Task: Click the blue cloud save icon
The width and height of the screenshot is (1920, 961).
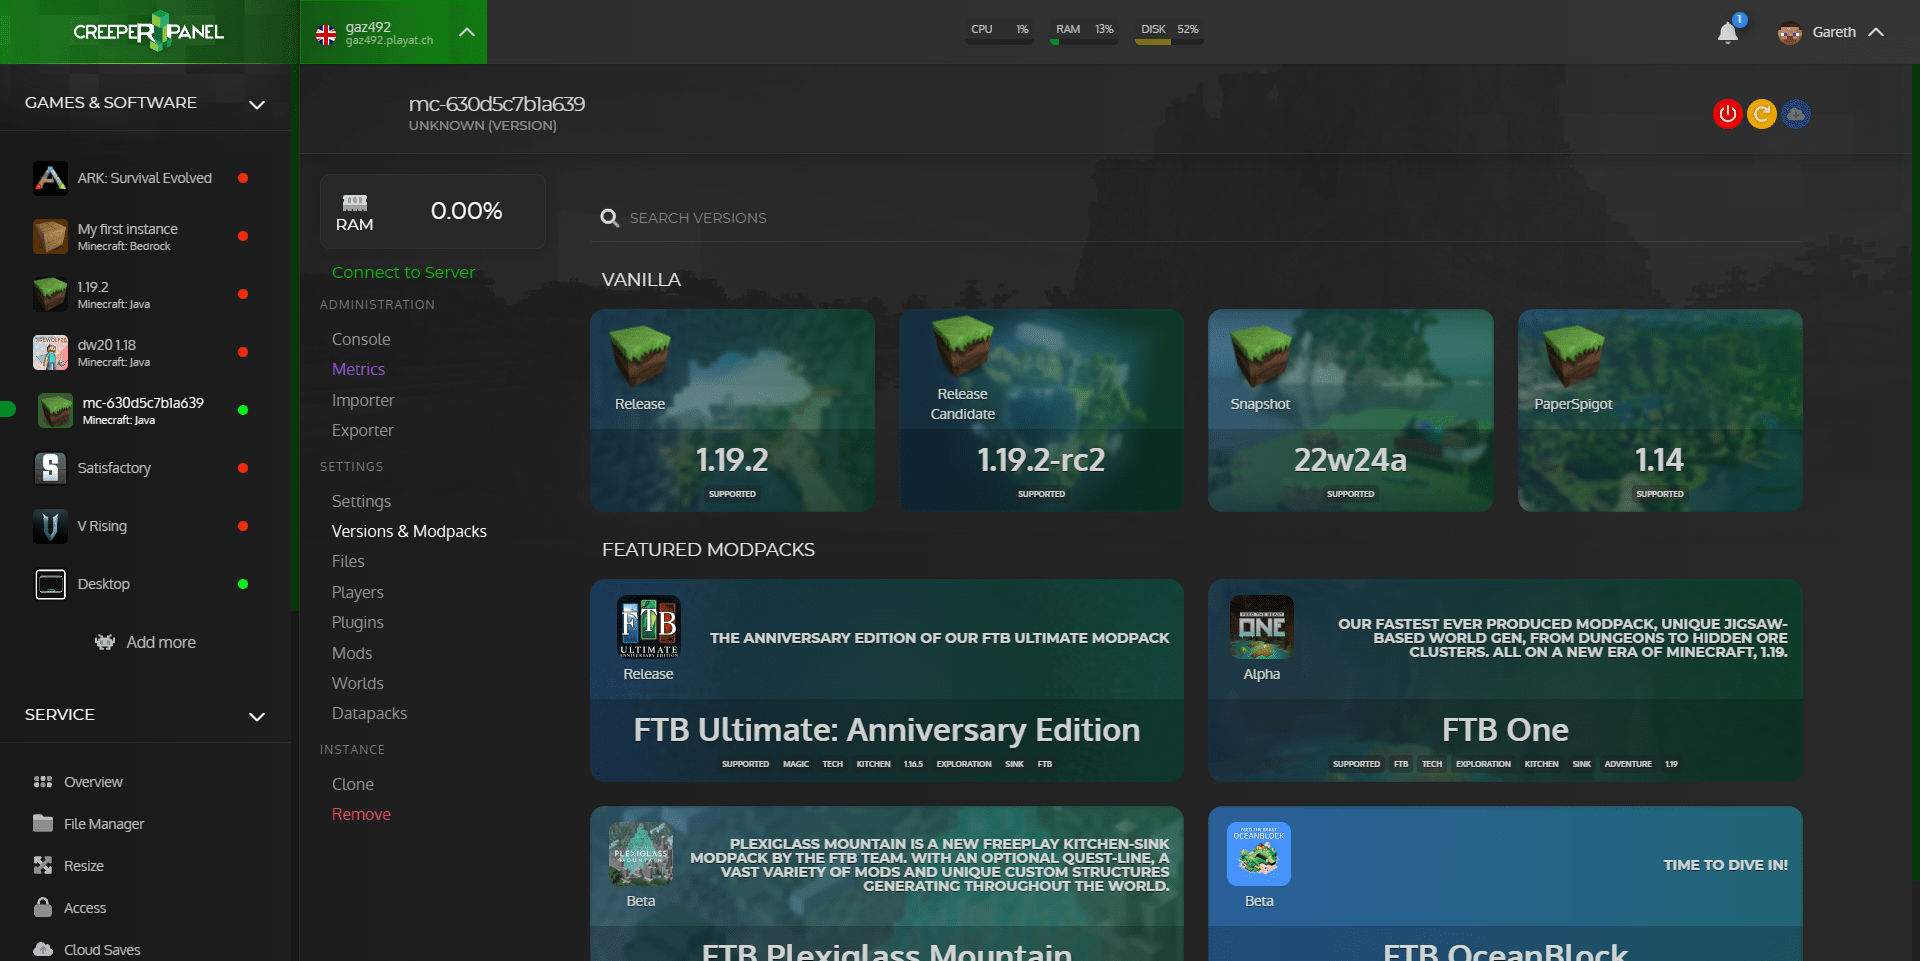Action: 1796,114
